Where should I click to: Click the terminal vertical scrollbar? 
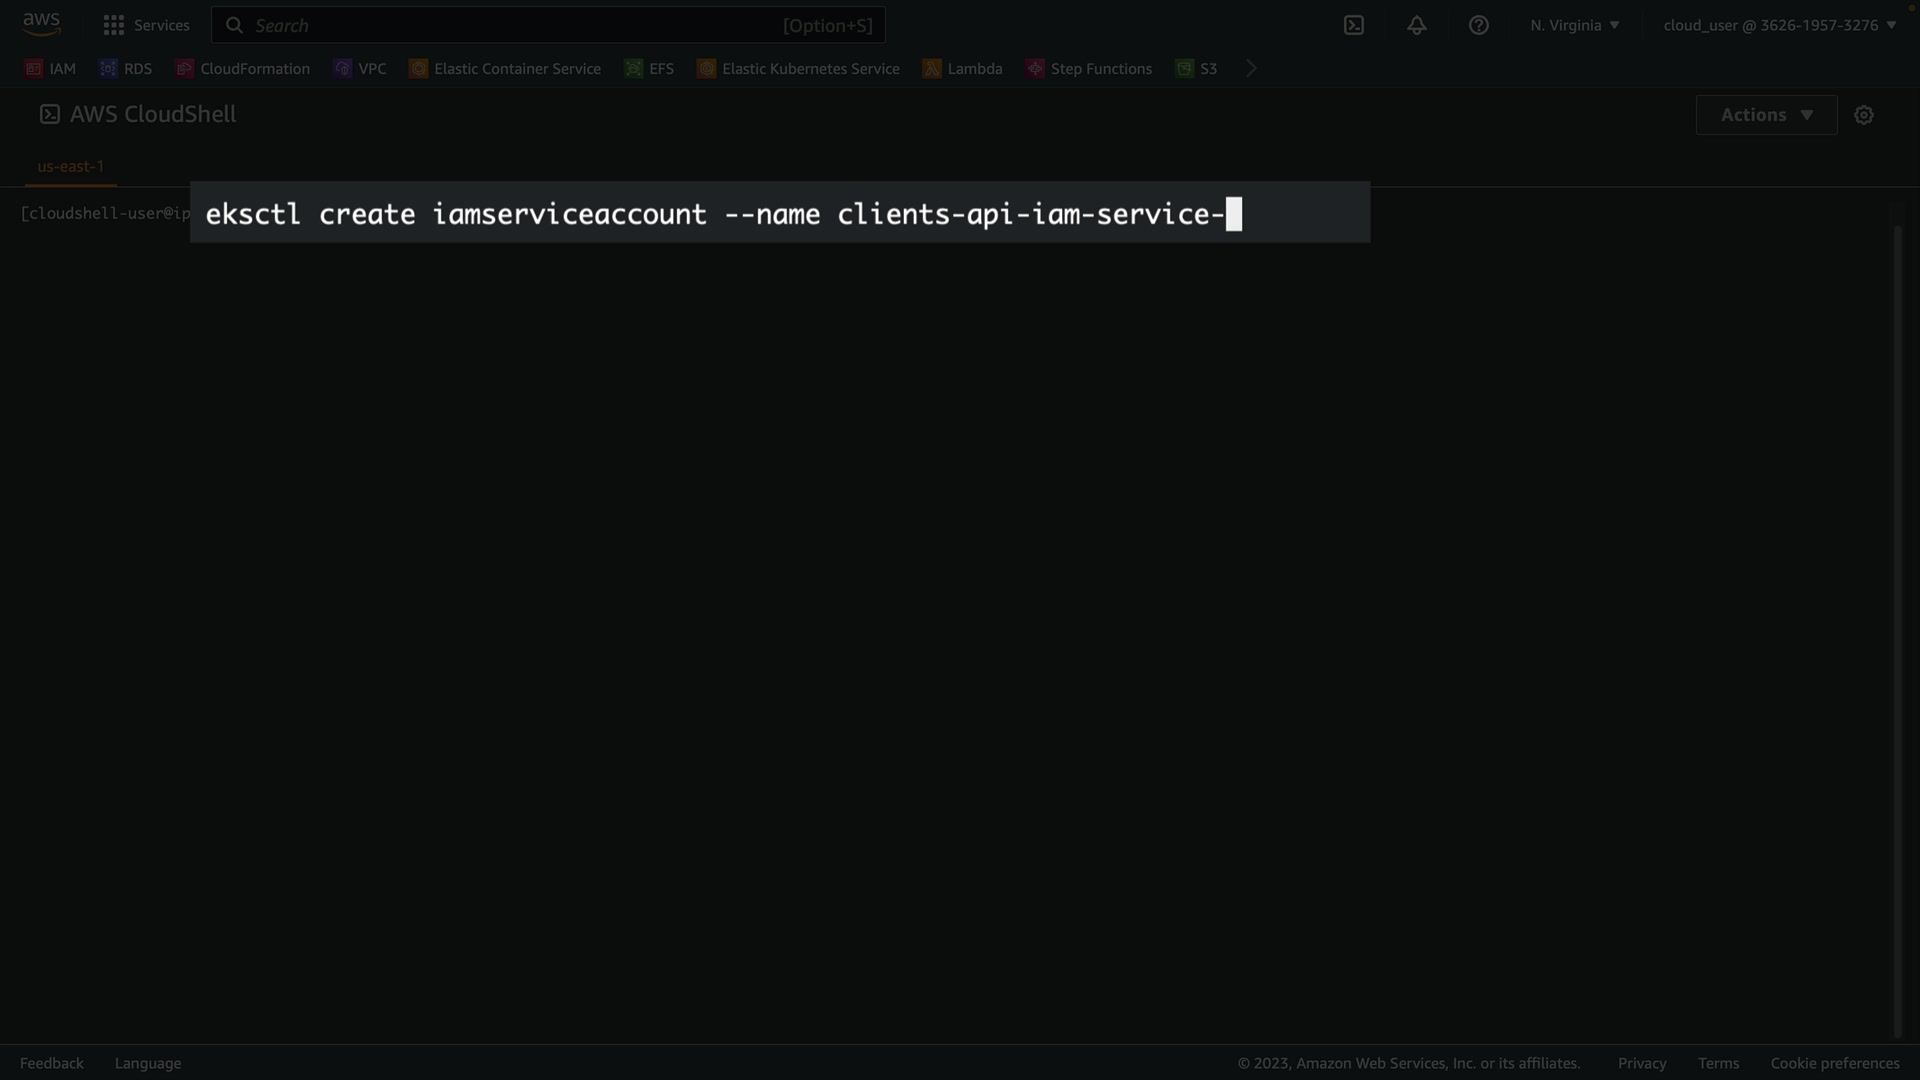pyautogui.click(x=1897, y=630)
